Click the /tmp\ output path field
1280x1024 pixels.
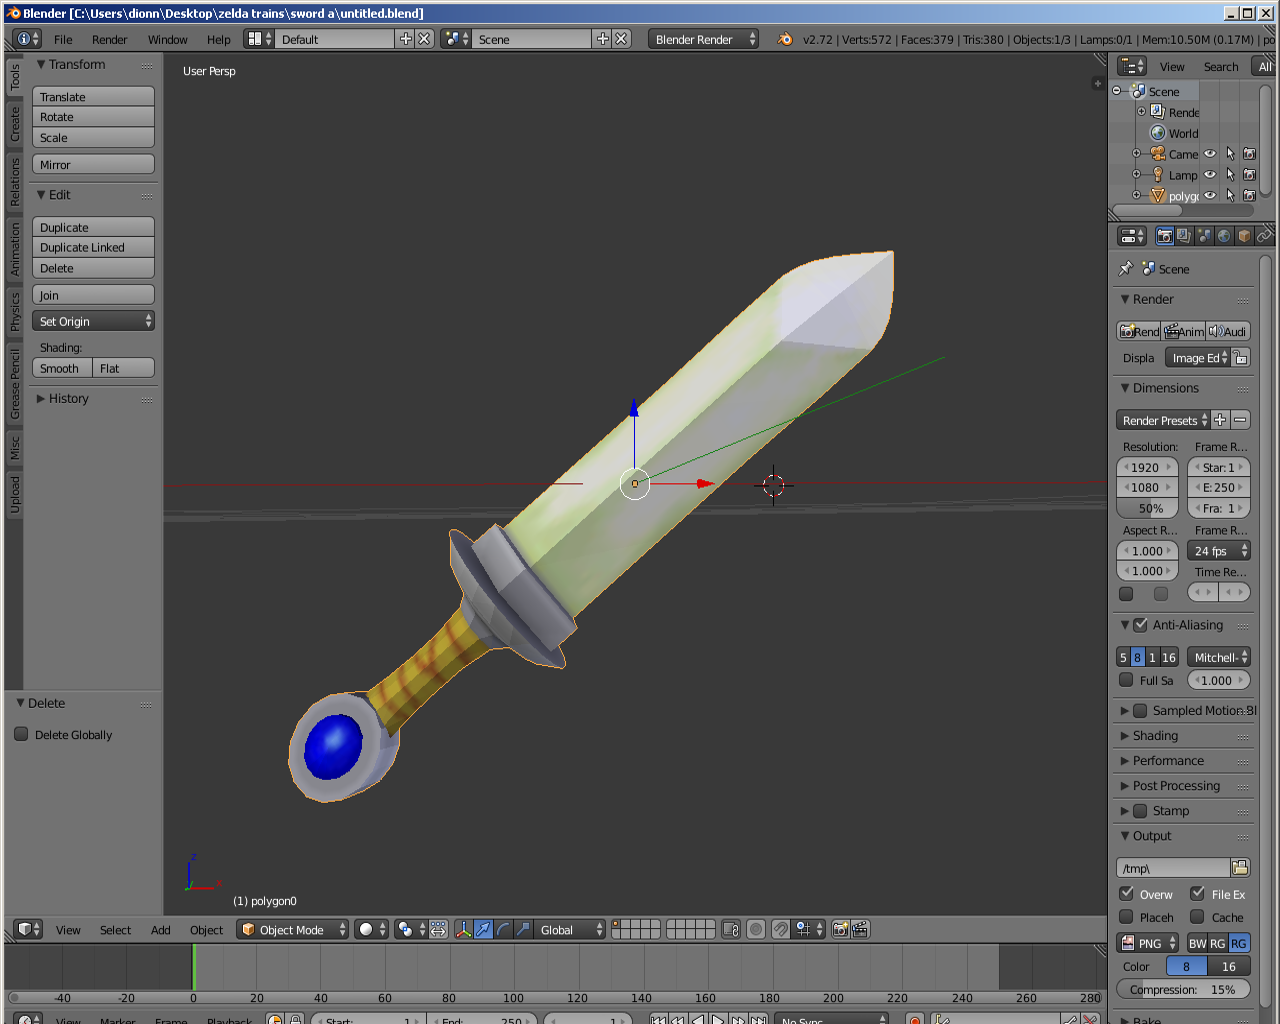click(x=1176, y=867)
